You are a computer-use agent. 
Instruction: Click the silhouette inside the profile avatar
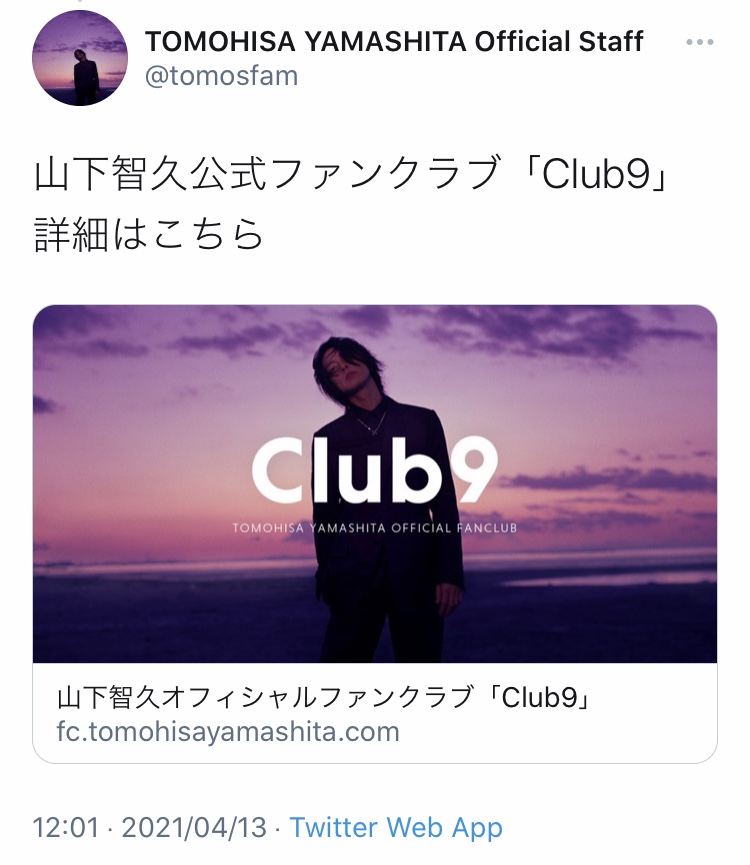(x=85, y=76)
